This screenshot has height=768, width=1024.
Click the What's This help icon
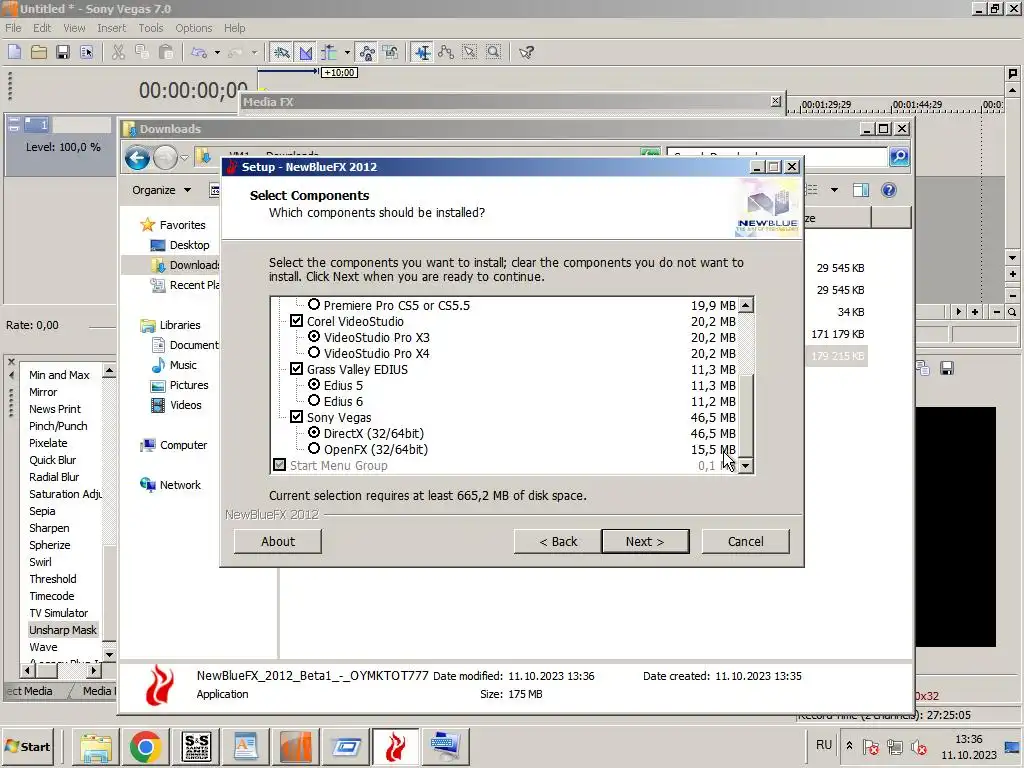click(526, 52)
